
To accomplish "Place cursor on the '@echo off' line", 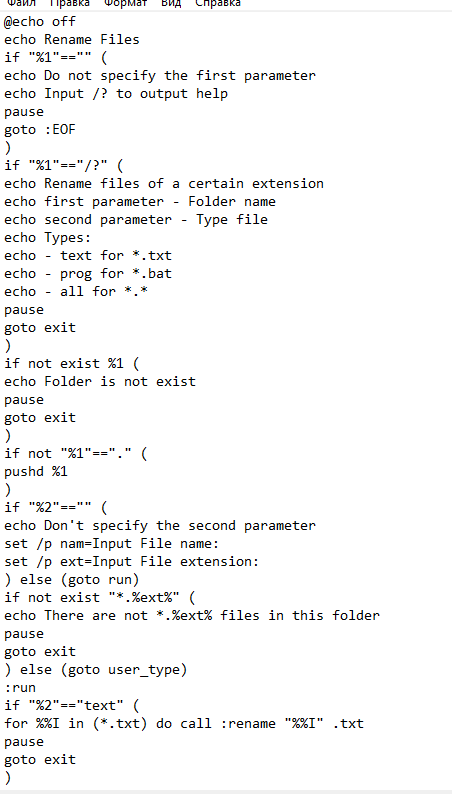I will [x=39, y=22].
